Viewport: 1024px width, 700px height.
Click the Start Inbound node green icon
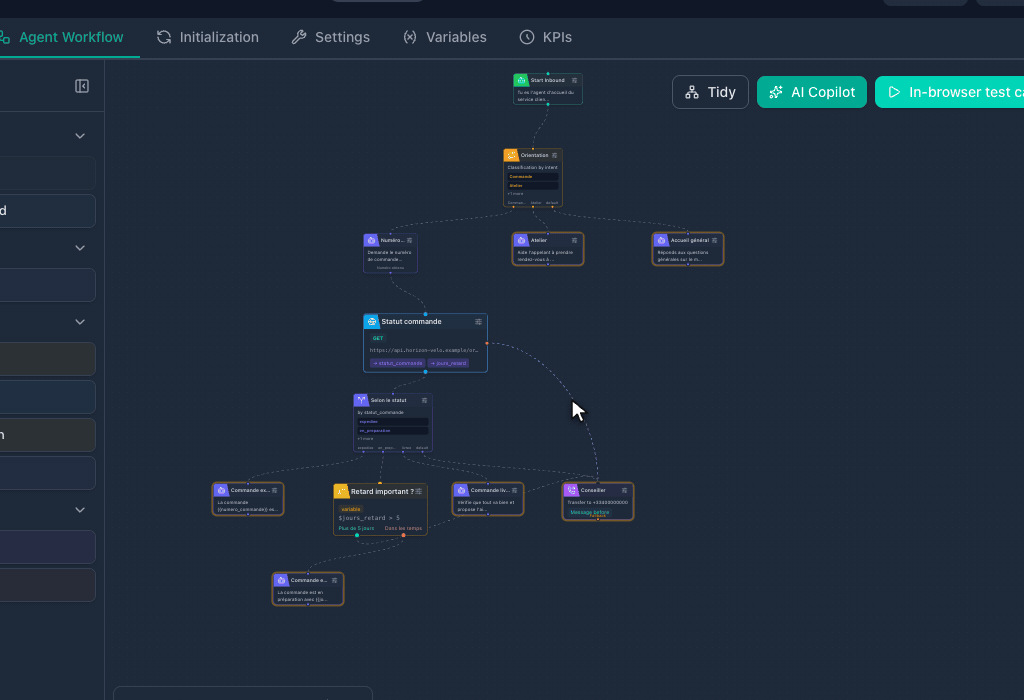click(x=521, y=80)
